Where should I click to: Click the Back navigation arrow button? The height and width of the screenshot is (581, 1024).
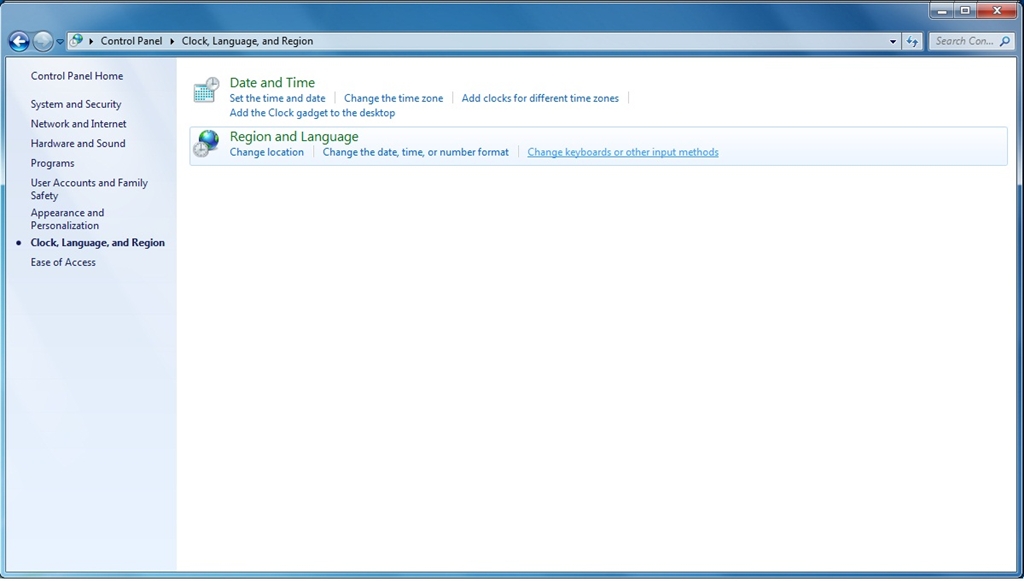click(19, 41)
